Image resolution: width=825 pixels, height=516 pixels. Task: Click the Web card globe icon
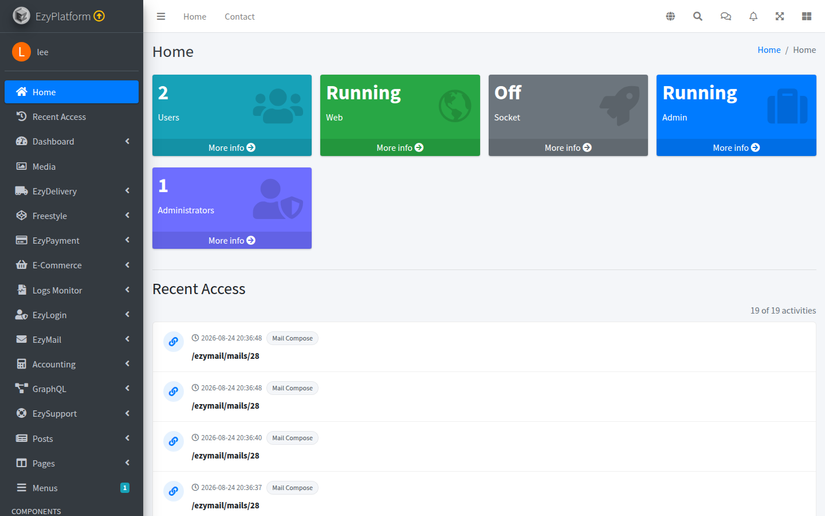pos(455,106)
